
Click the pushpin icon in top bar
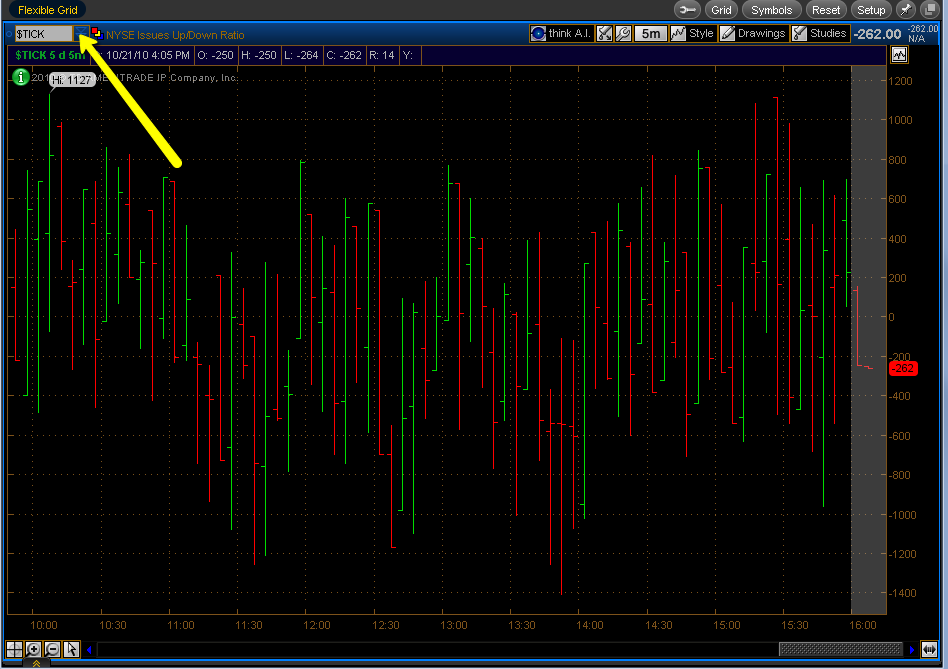click(x=906, y=10)
